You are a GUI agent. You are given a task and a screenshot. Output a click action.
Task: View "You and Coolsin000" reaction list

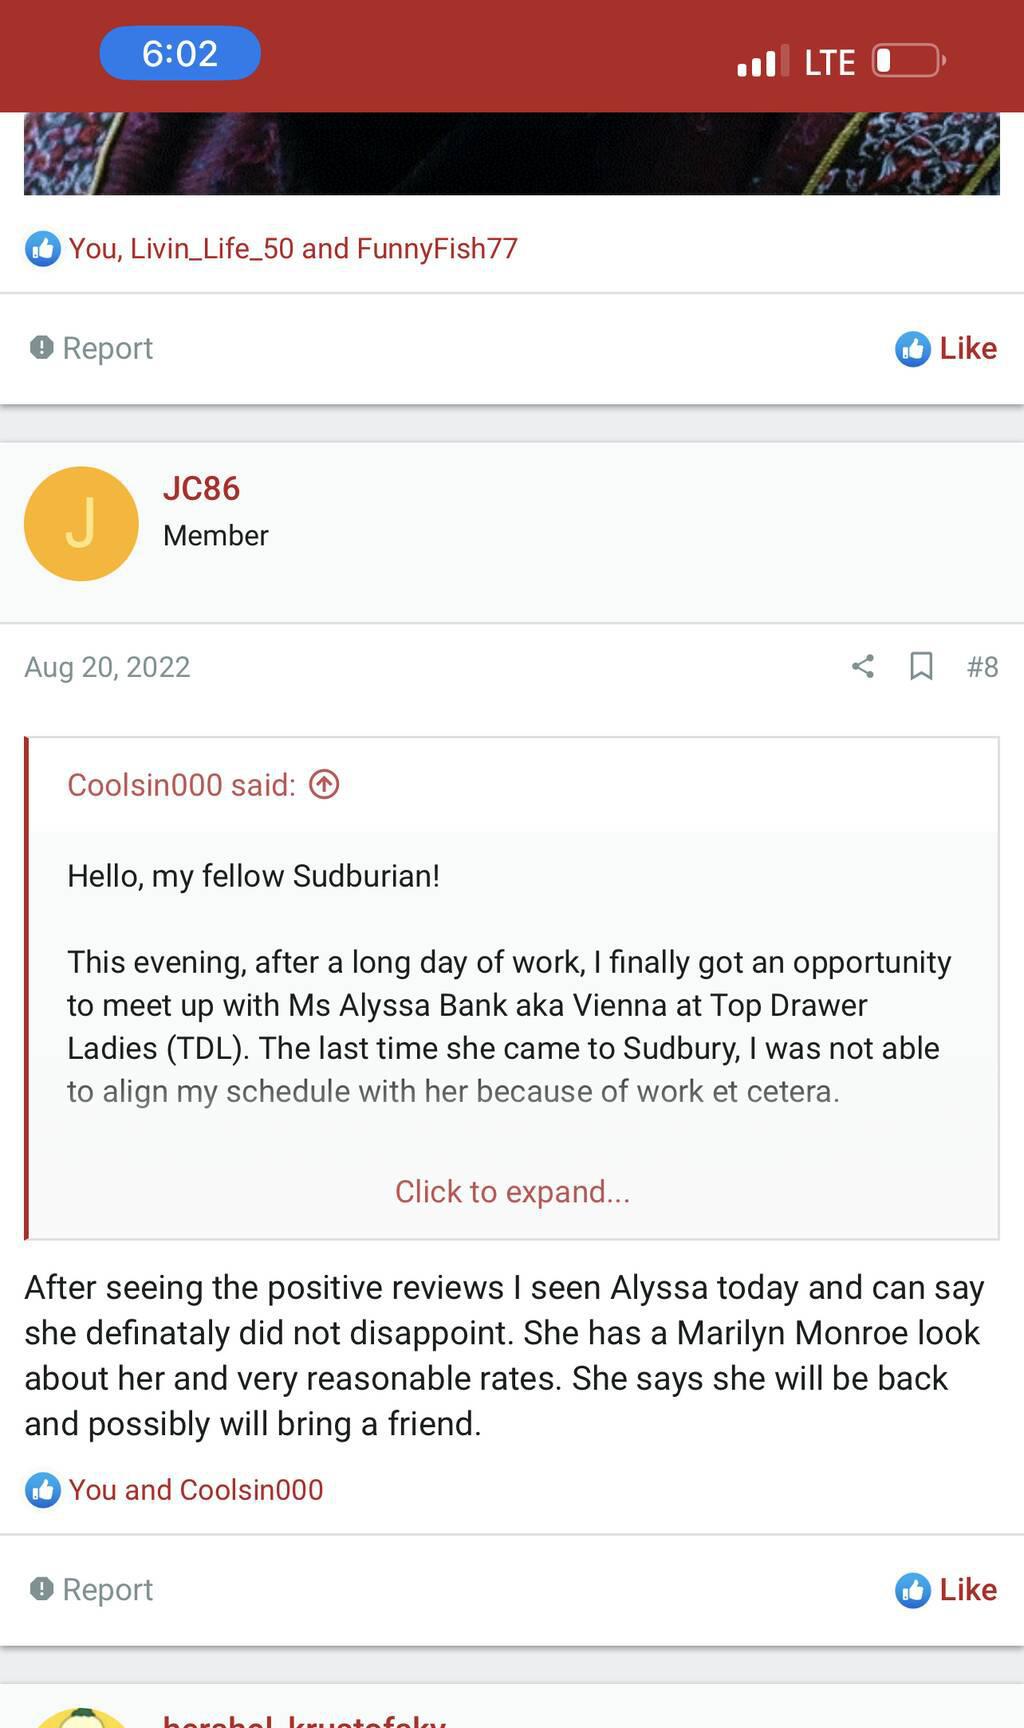(195, 1489)
